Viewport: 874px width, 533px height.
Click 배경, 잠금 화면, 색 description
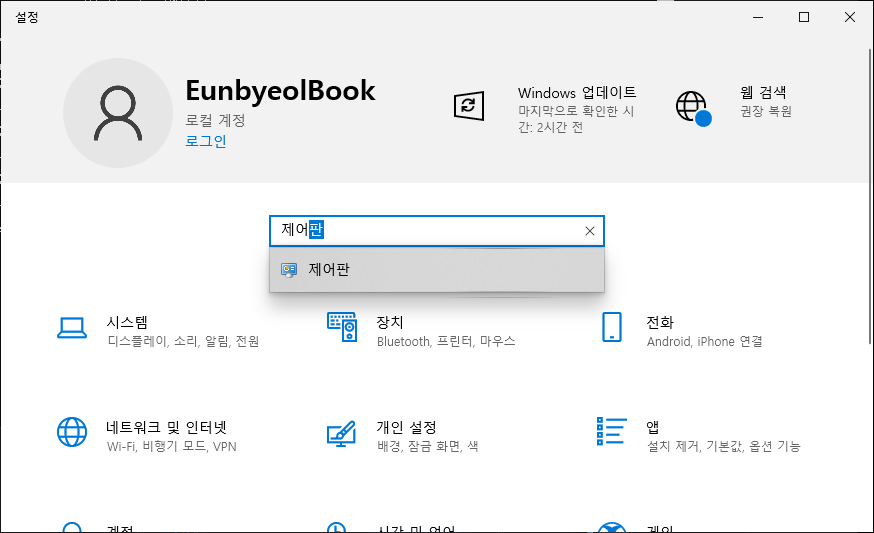[428, 447]
